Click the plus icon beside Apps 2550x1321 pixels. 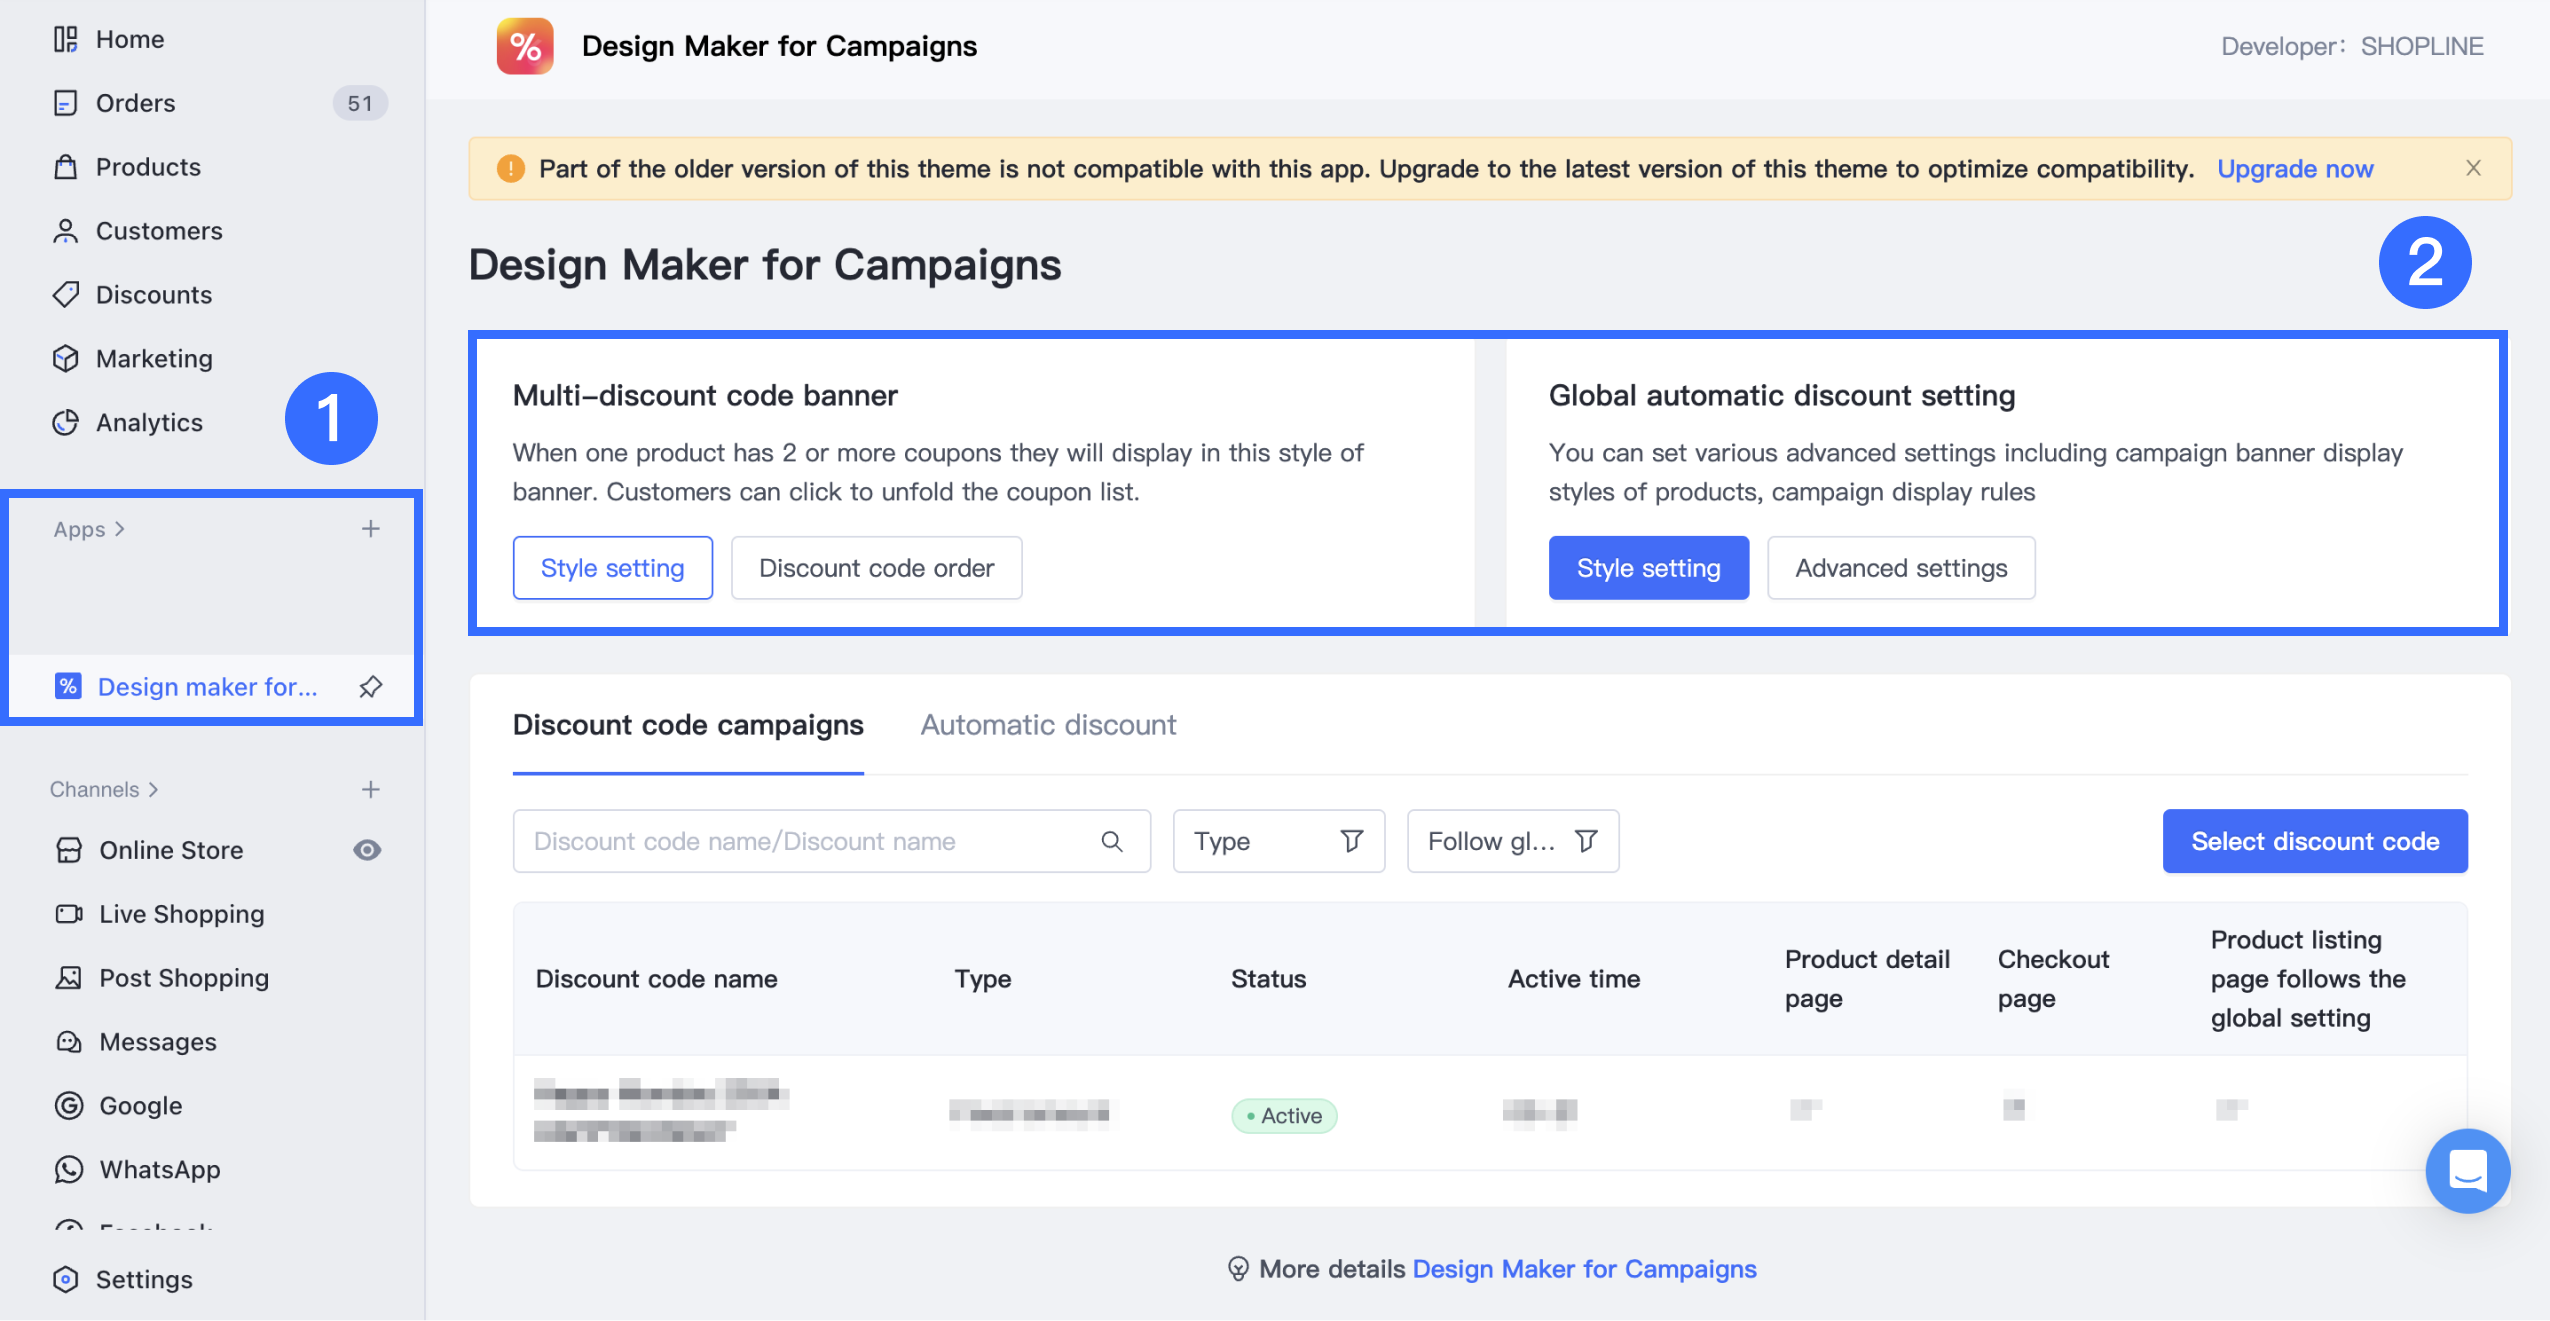point(371,529)
